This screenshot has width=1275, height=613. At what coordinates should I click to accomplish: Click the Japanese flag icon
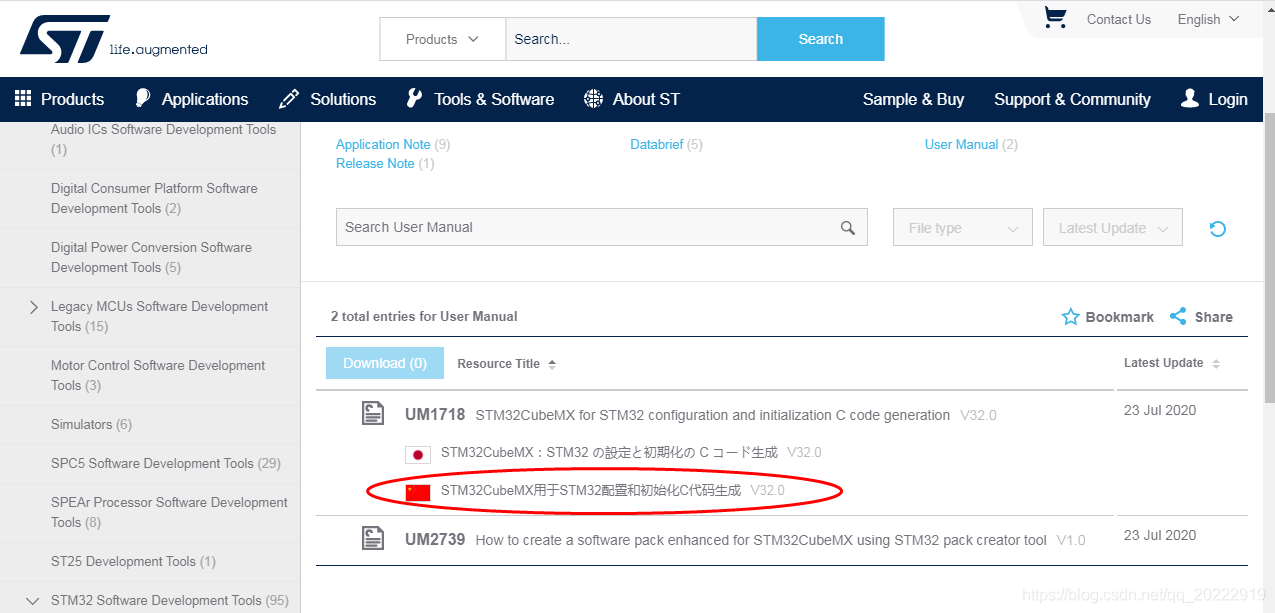(418, 454)
